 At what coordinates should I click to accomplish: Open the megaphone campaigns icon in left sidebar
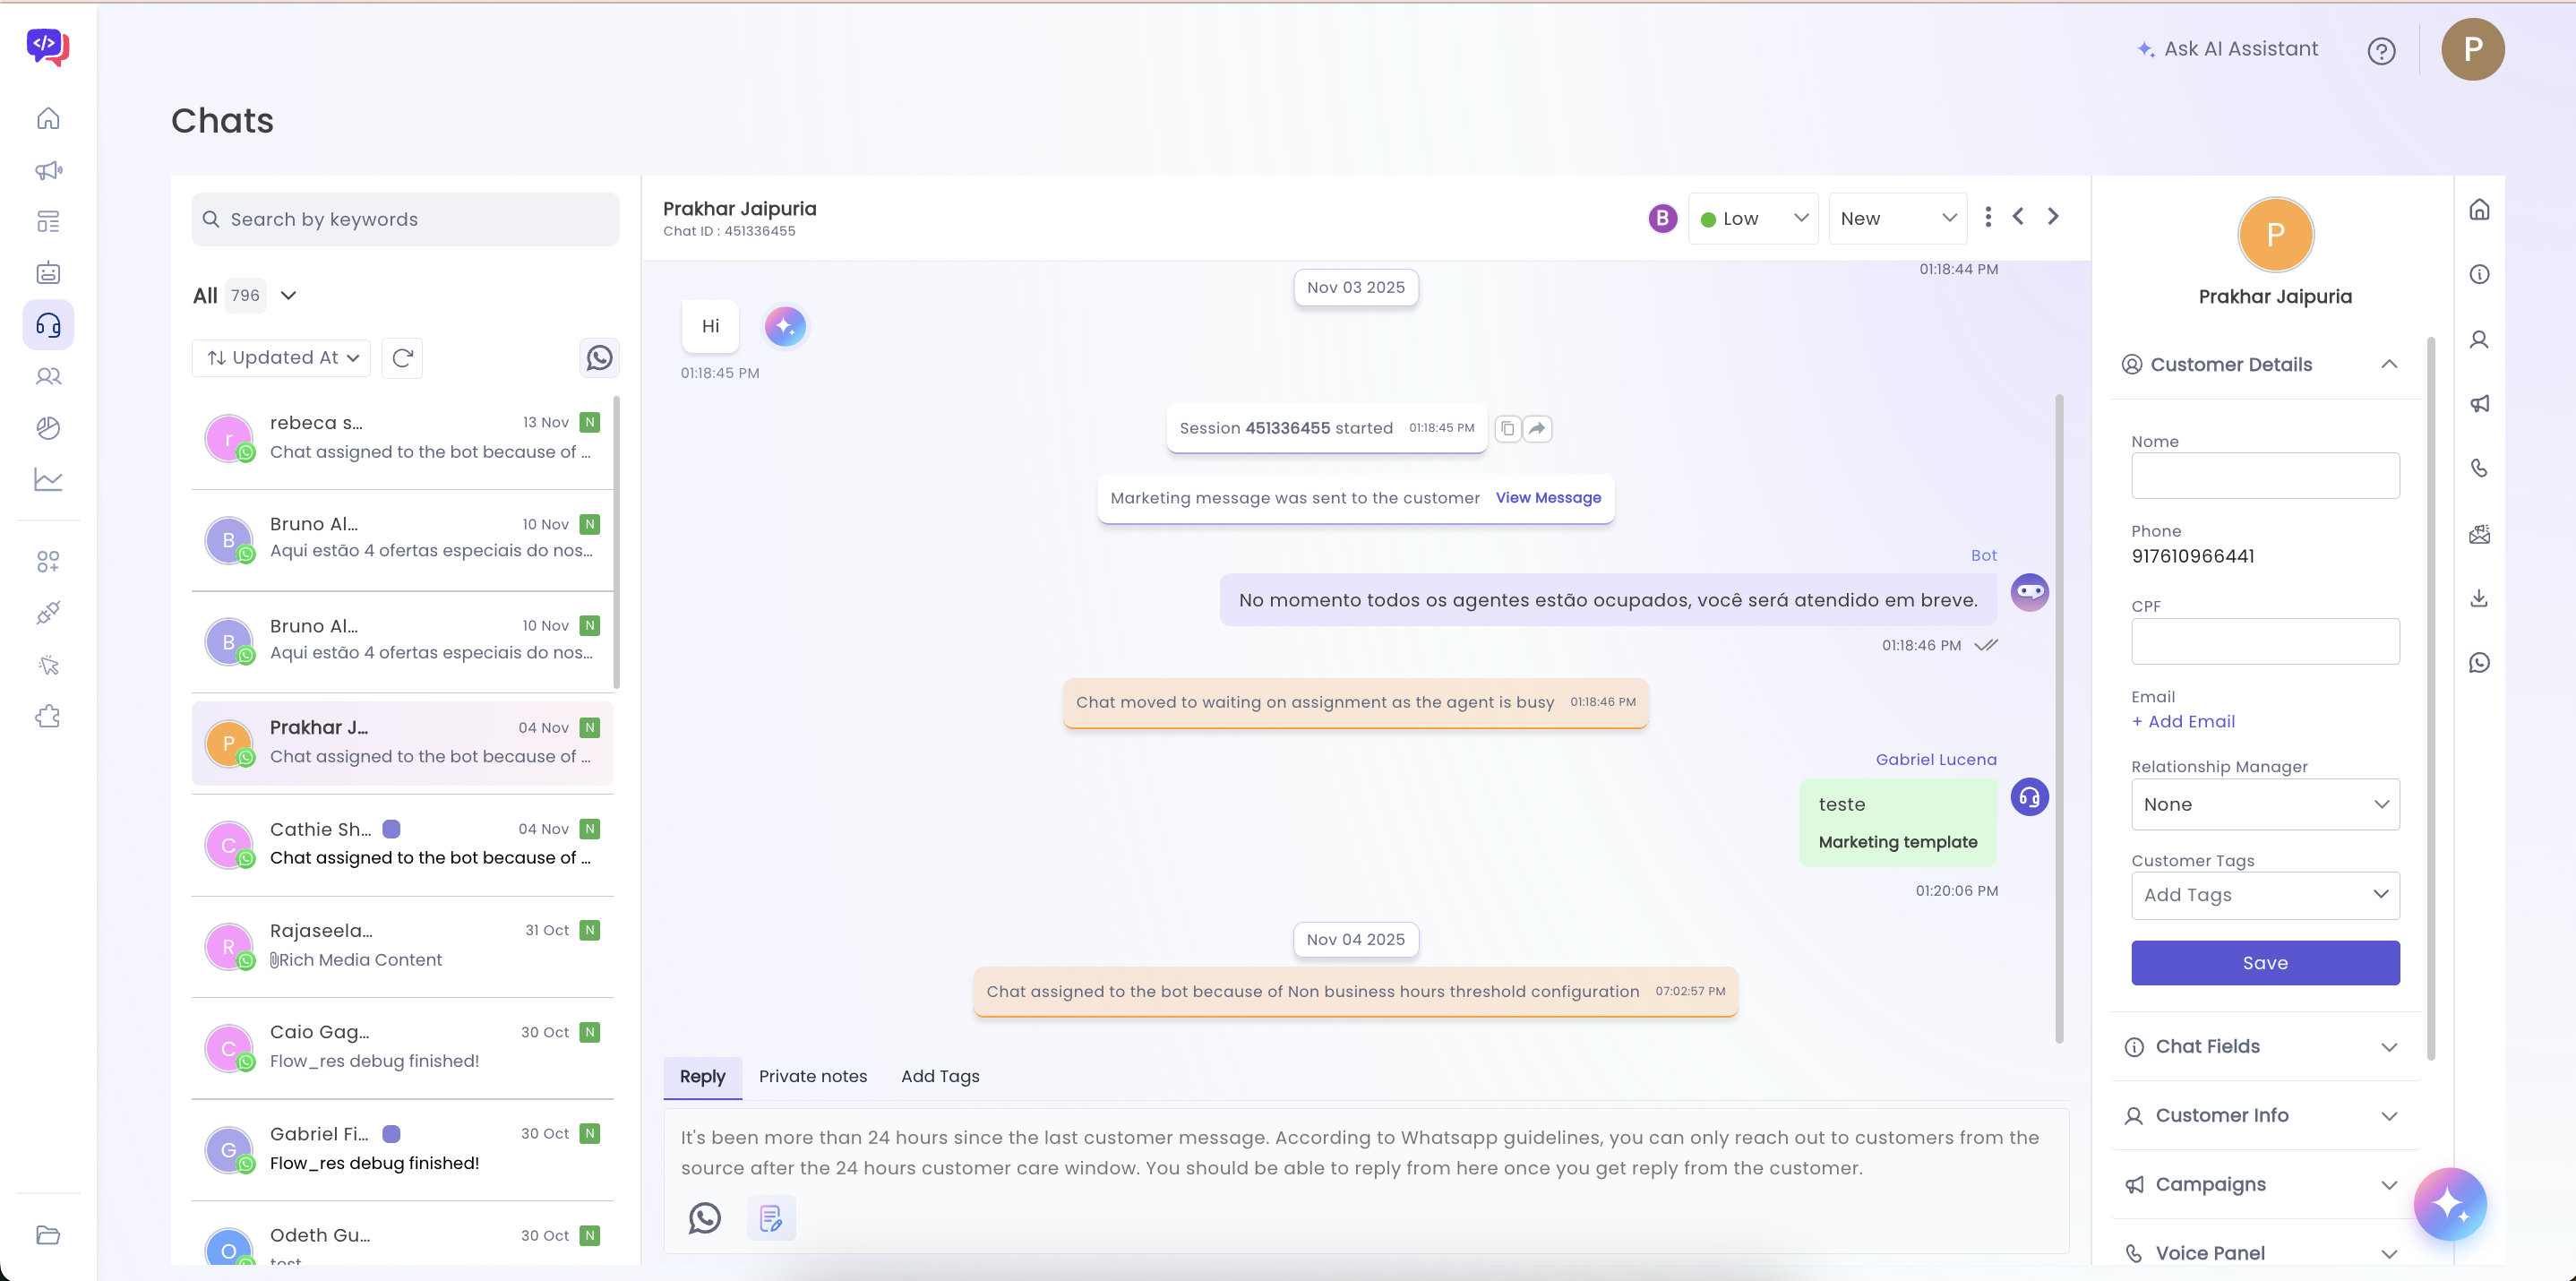click(x=48, y=170)
